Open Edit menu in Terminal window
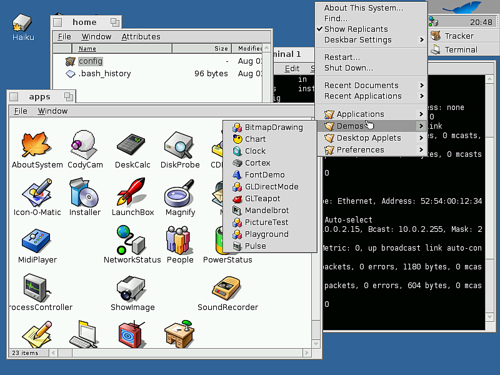The image size is (500, 375). (x=292, y=69)
